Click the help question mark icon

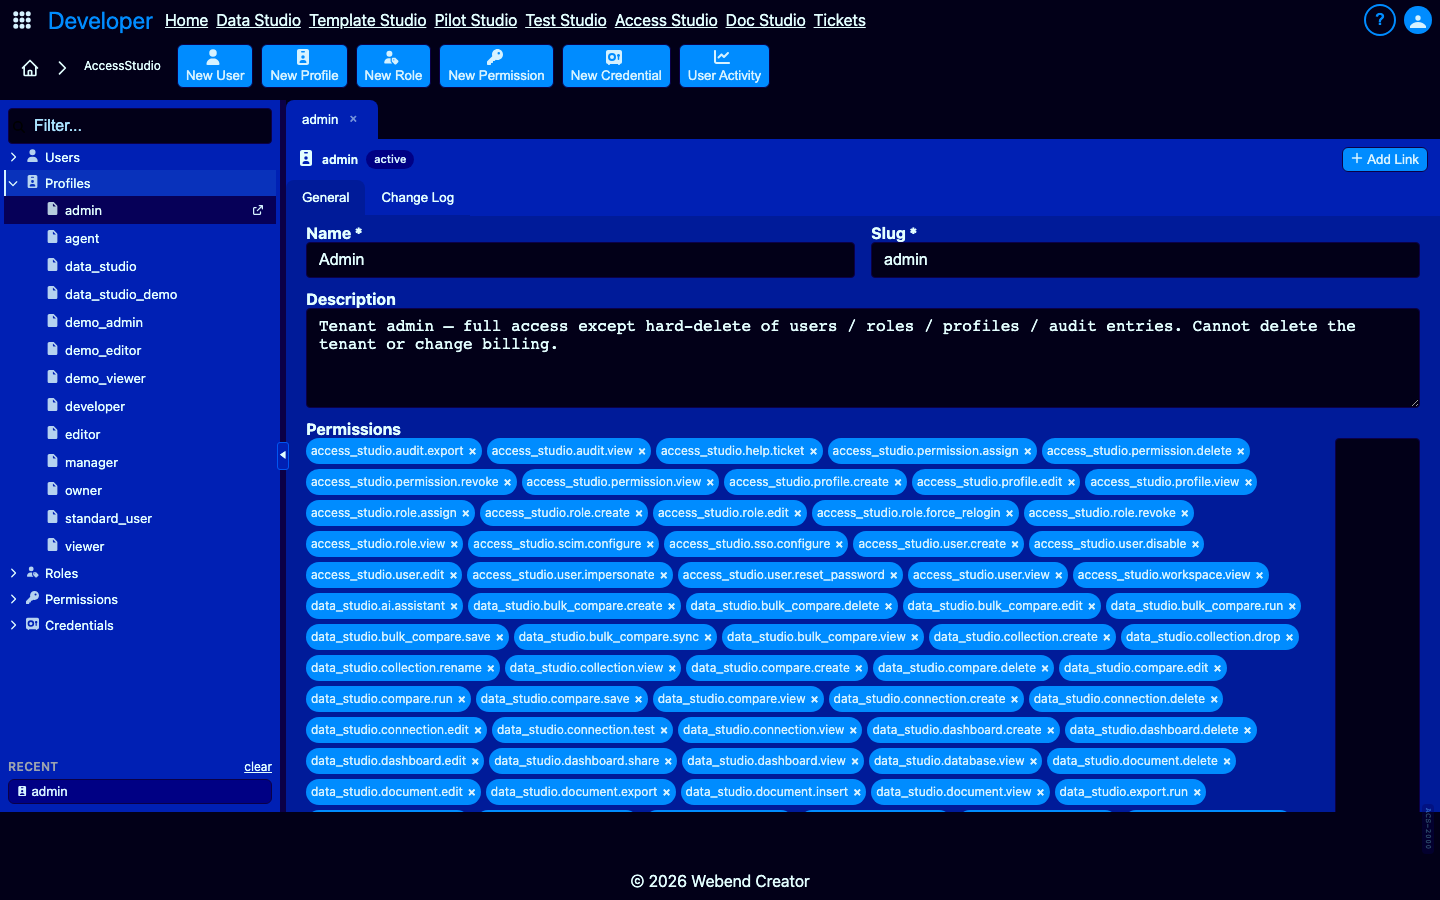coord(1379,20)
